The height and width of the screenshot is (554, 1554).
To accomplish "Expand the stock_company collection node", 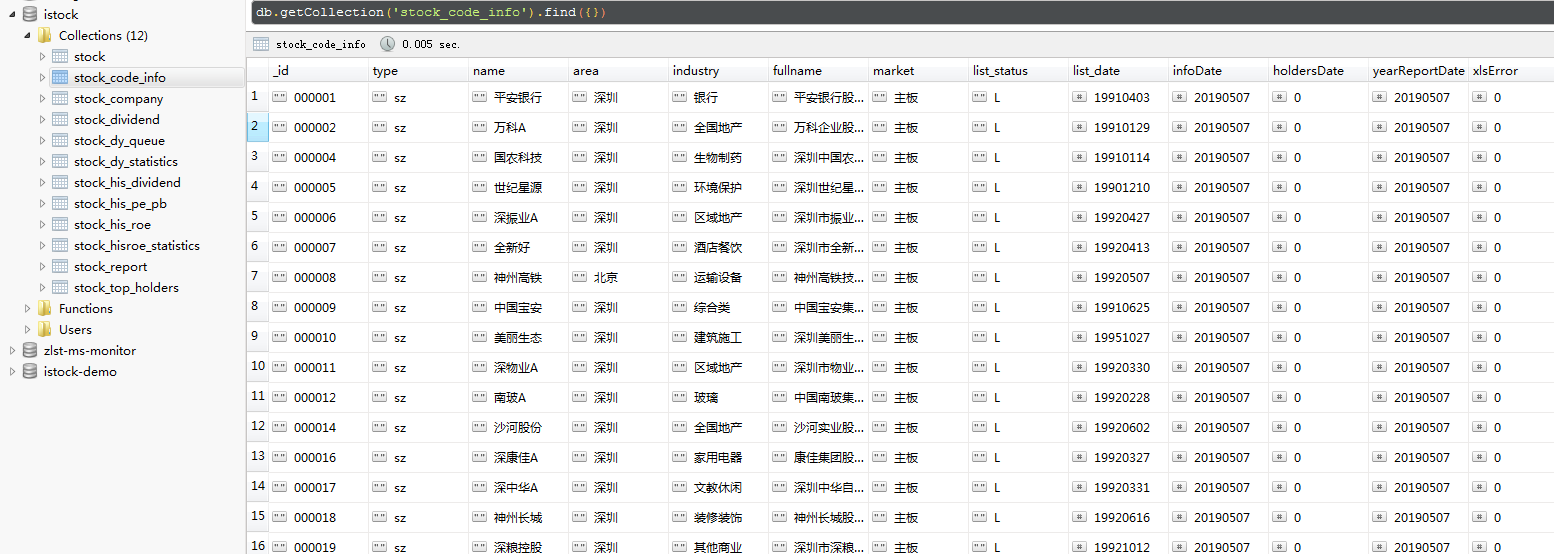I will click(43, 98).
